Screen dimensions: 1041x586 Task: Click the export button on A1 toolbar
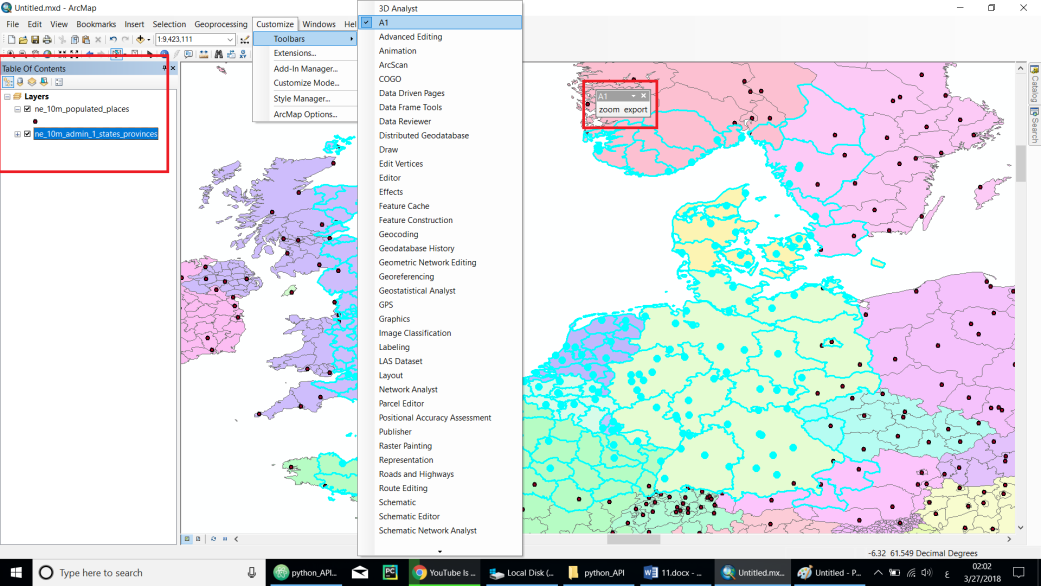point(636,109)
